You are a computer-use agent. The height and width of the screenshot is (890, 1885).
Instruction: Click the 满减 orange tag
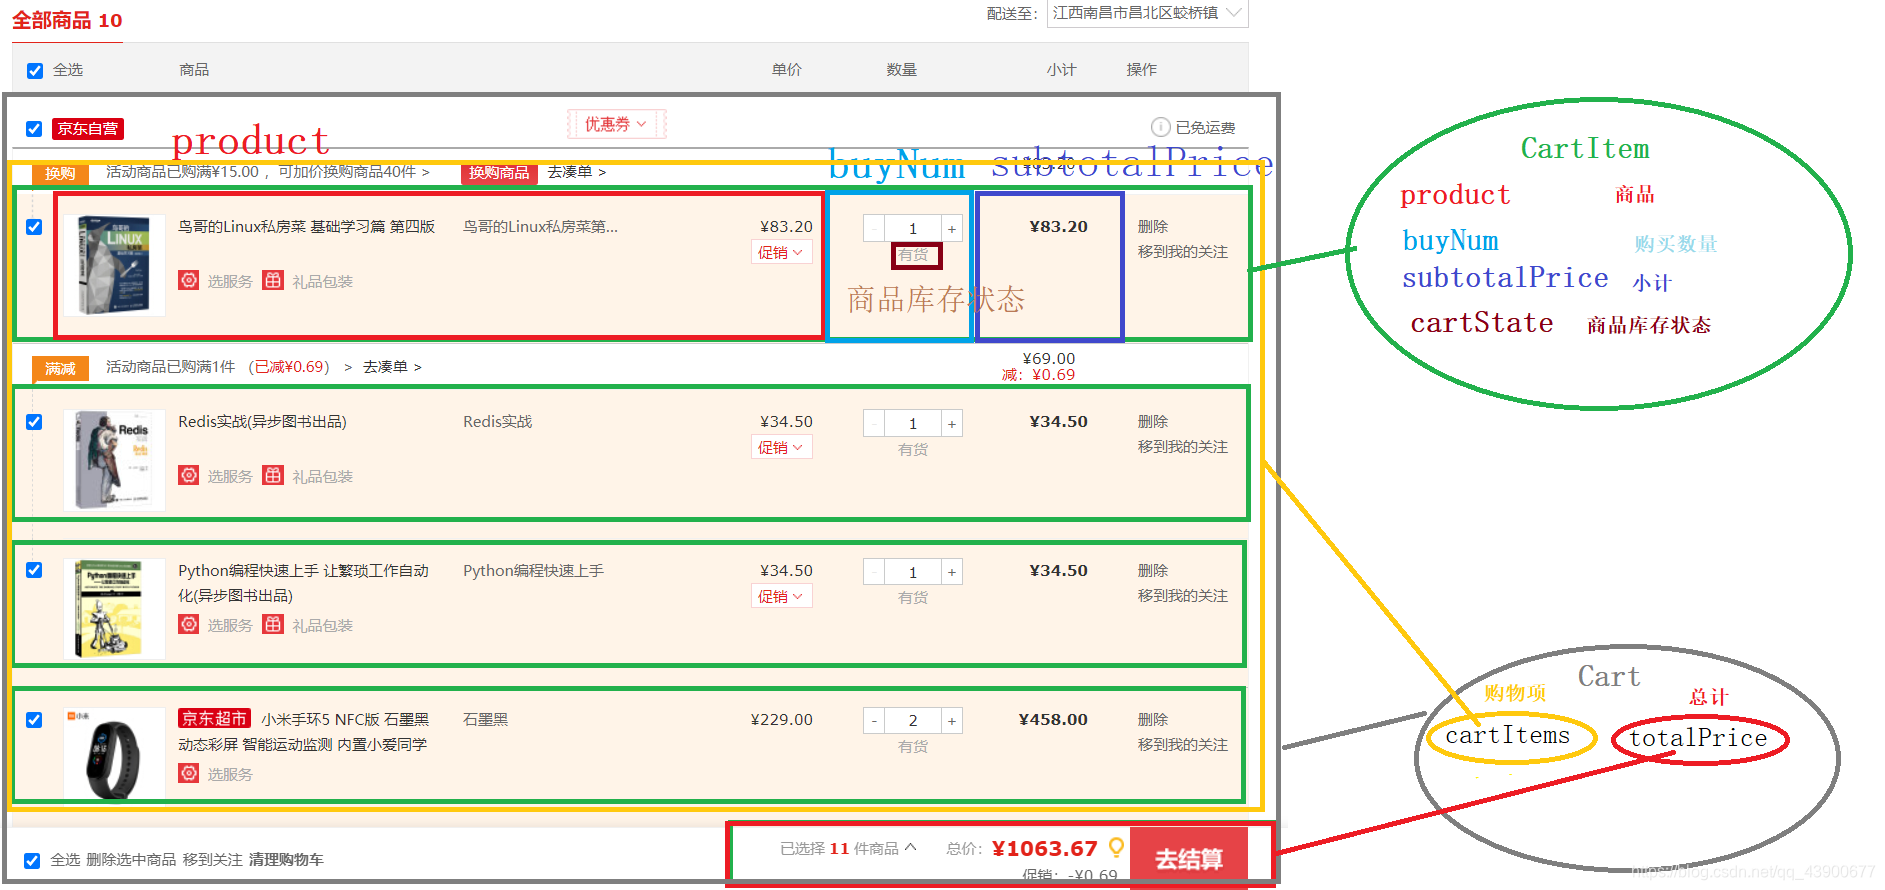[60, 368]
